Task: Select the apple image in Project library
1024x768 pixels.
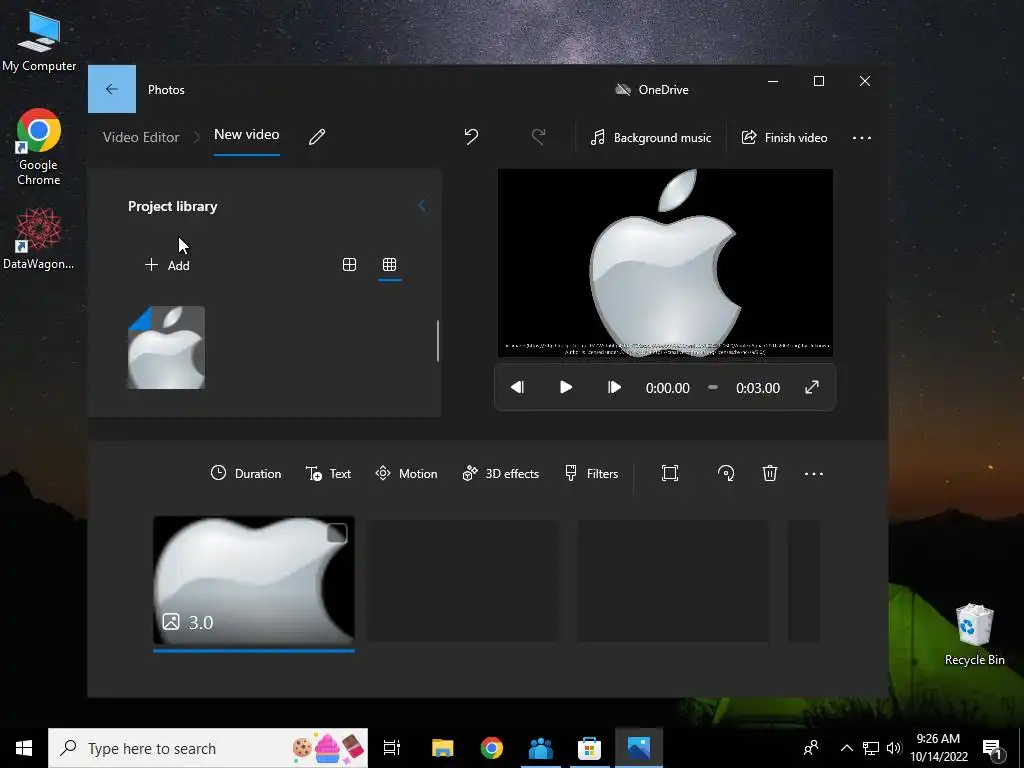Action: [x=167, y=347]
